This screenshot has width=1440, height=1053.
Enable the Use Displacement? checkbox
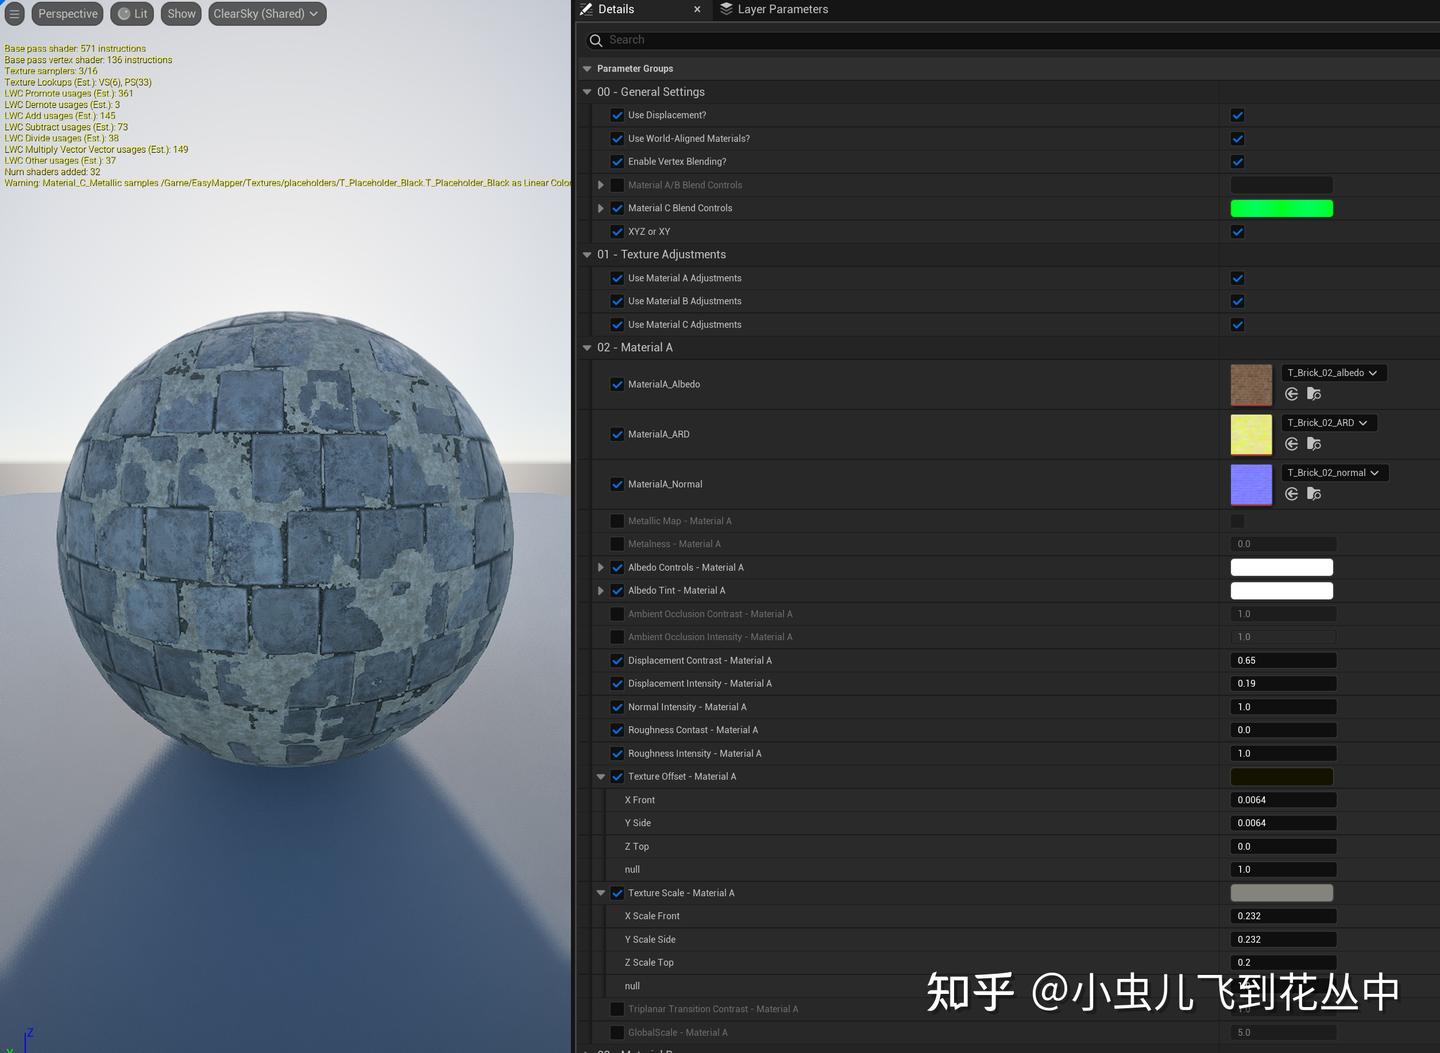point(617,115)
